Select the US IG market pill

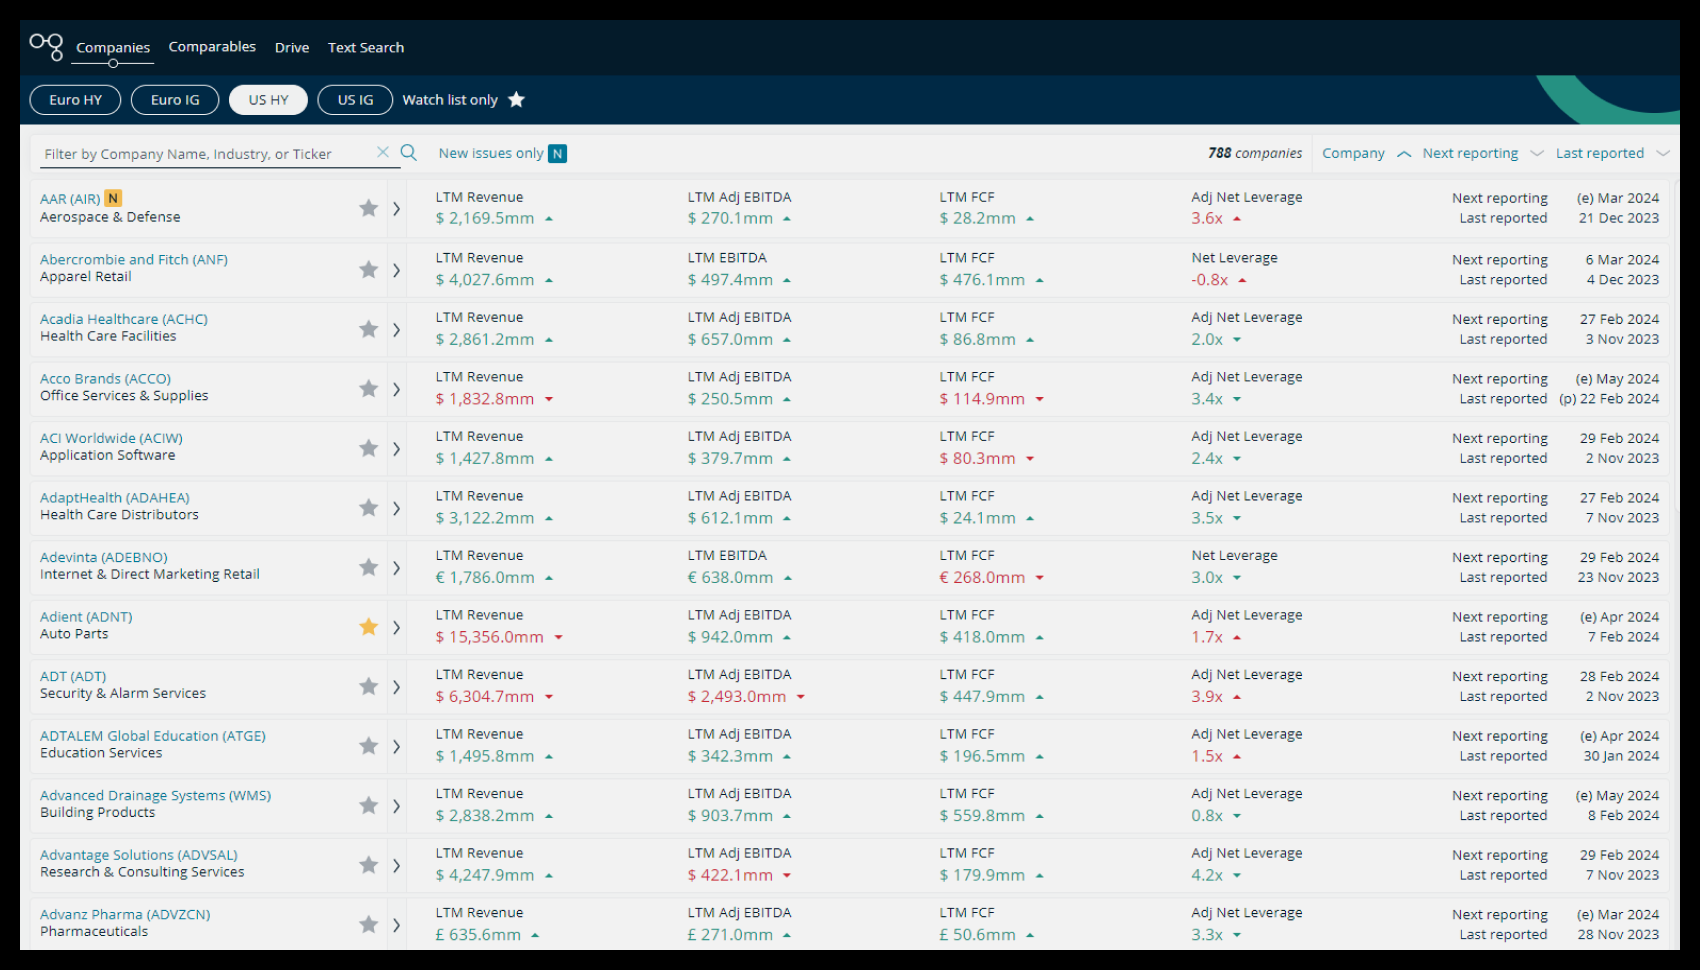[355, 100]
